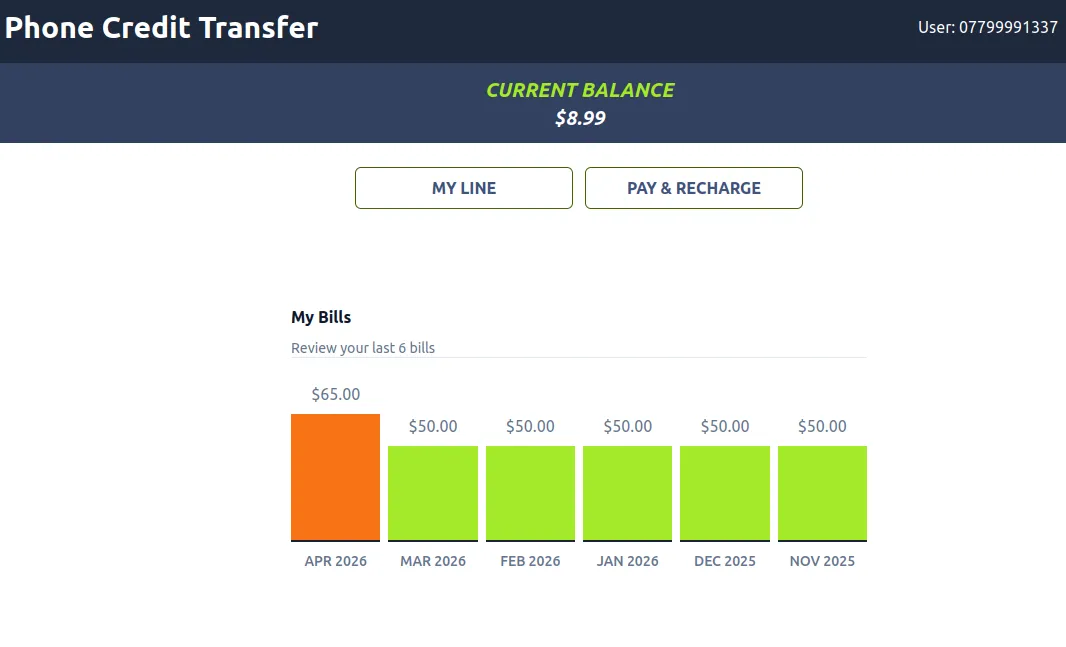This screenshot has width=1066, height=647.
Task: Select the $8.99 balance amount
Action: (x=580, y=118)
